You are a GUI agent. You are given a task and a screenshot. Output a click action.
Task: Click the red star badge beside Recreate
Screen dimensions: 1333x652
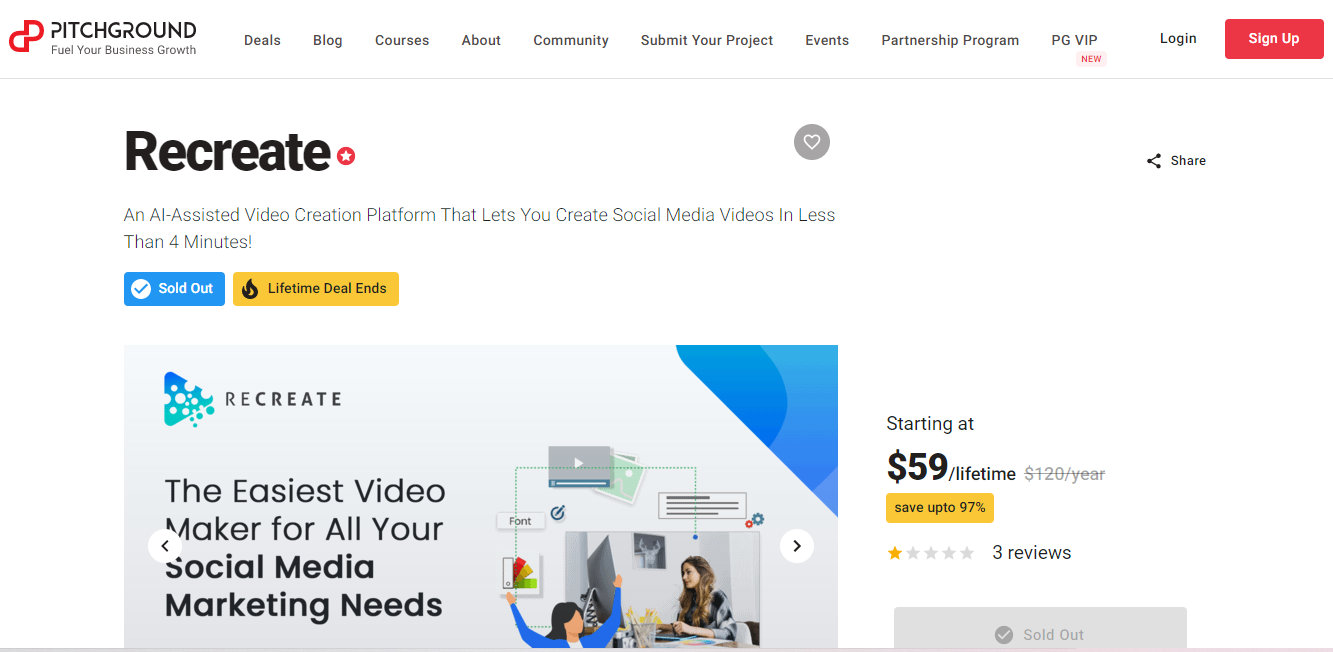pos(346,156)
